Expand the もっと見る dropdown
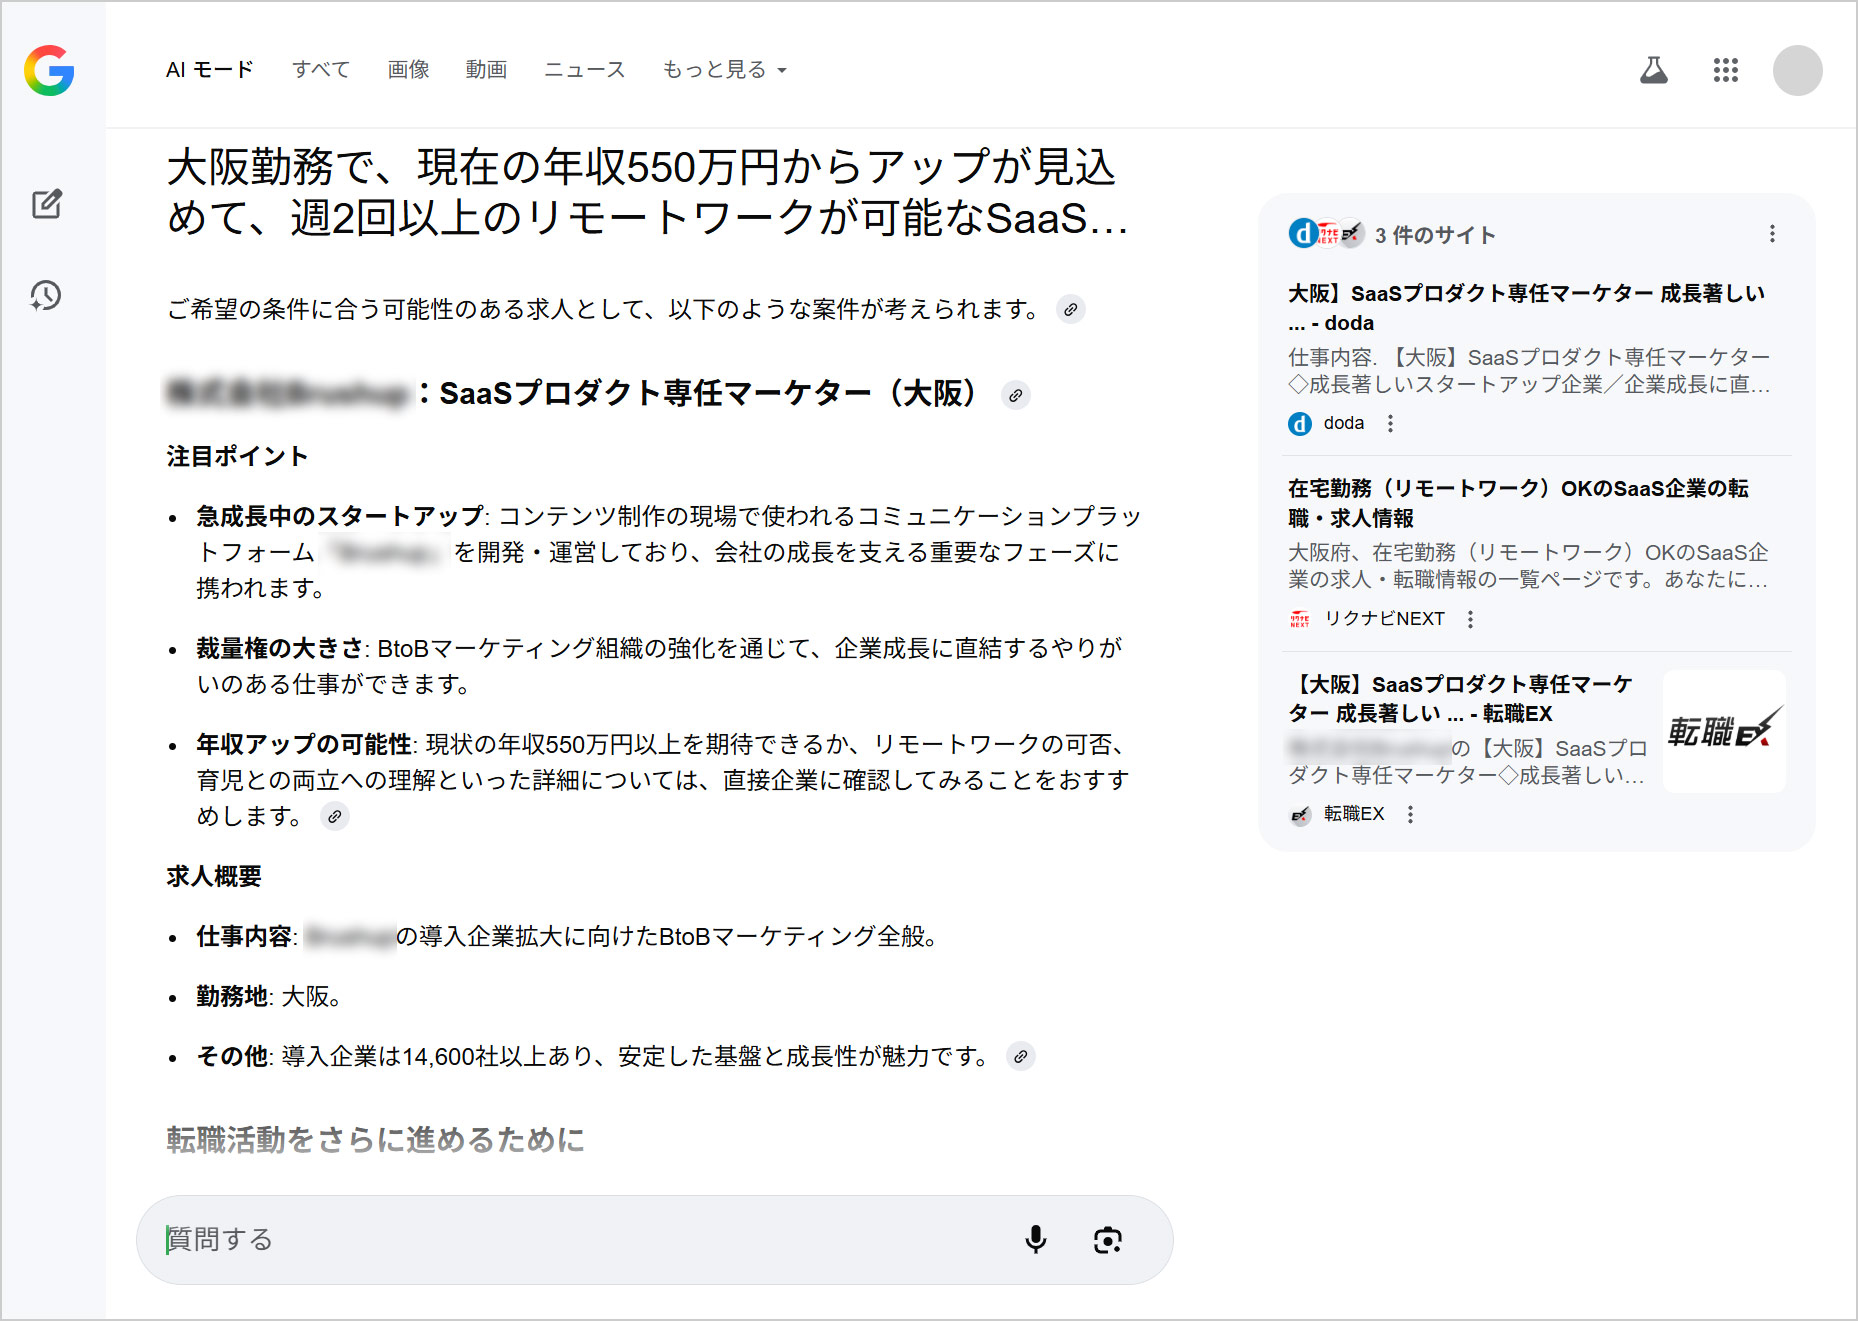 pos(724,69)
